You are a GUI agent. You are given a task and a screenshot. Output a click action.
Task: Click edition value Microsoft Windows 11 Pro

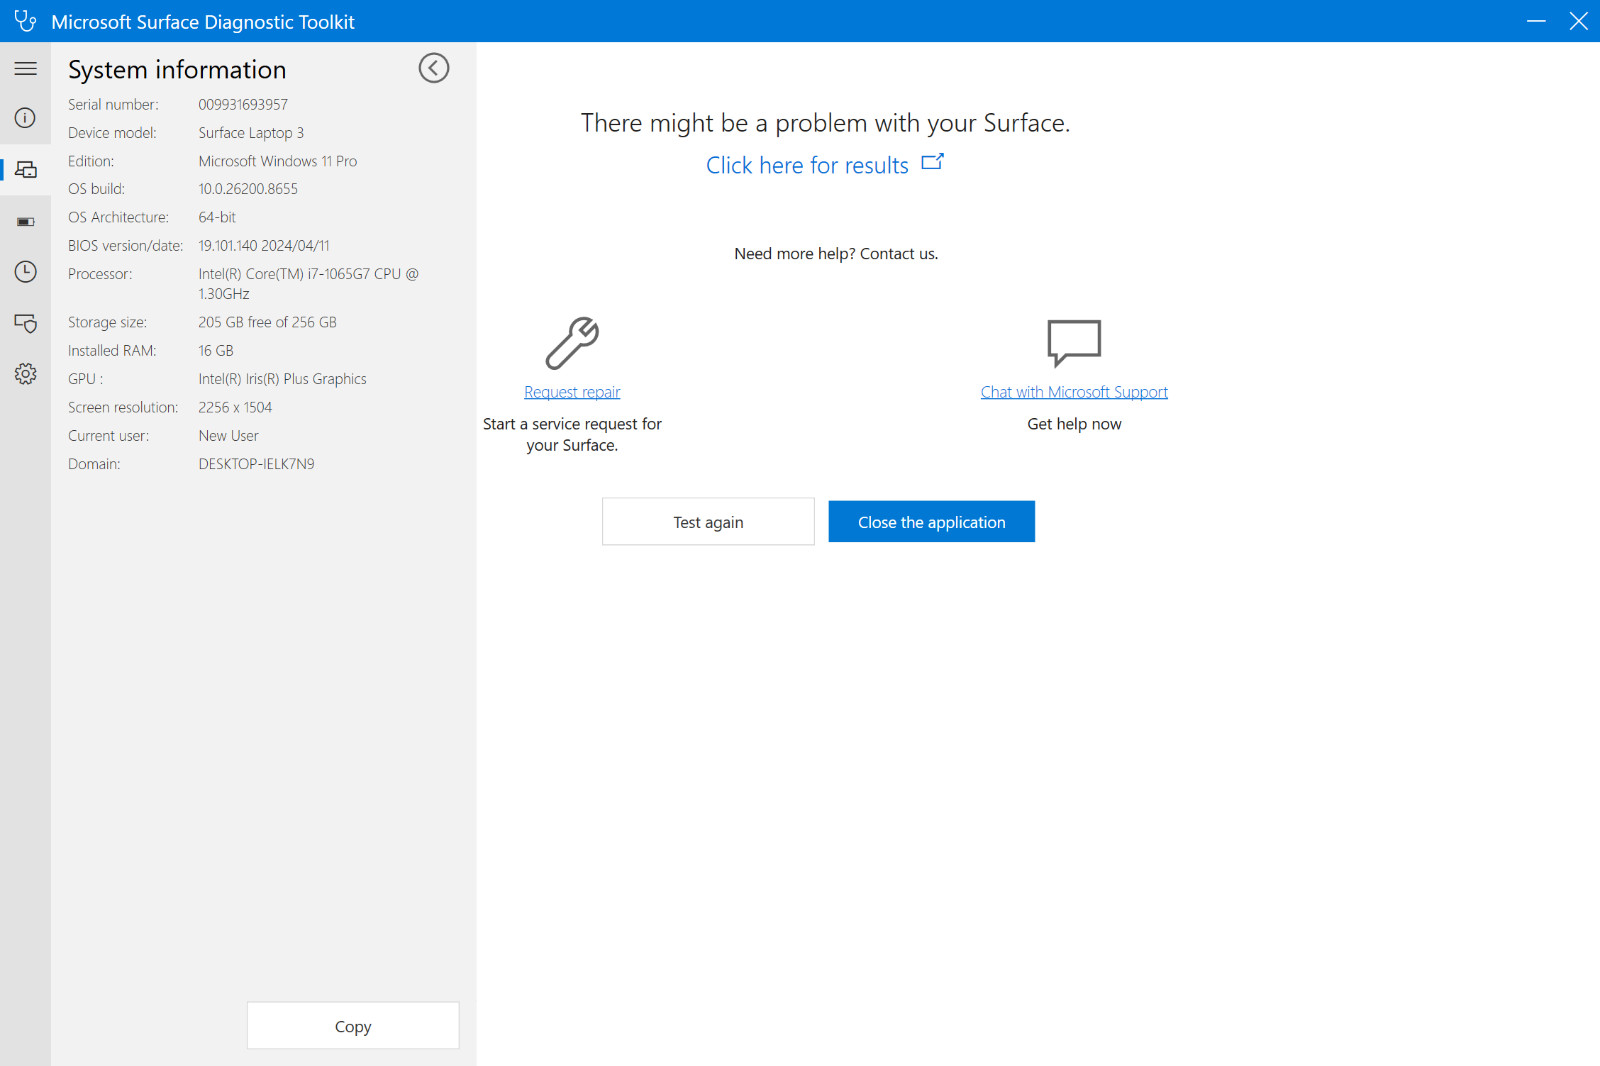pos(278,161)
